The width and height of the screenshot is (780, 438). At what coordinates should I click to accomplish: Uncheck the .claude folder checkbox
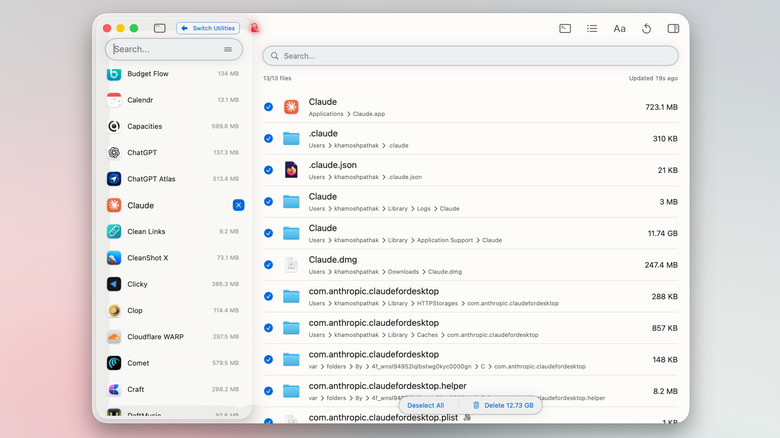pyautogui.click(x=269, y=138)
